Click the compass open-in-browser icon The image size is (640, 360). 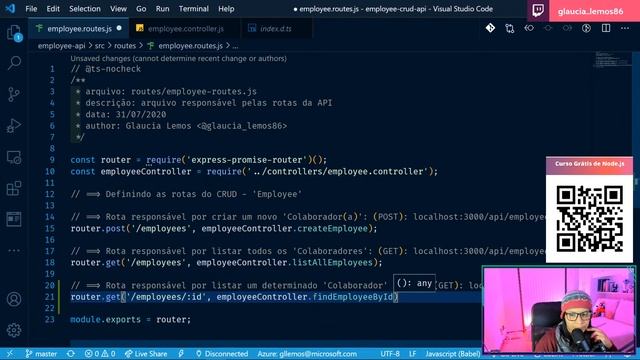tap(587, 28)
